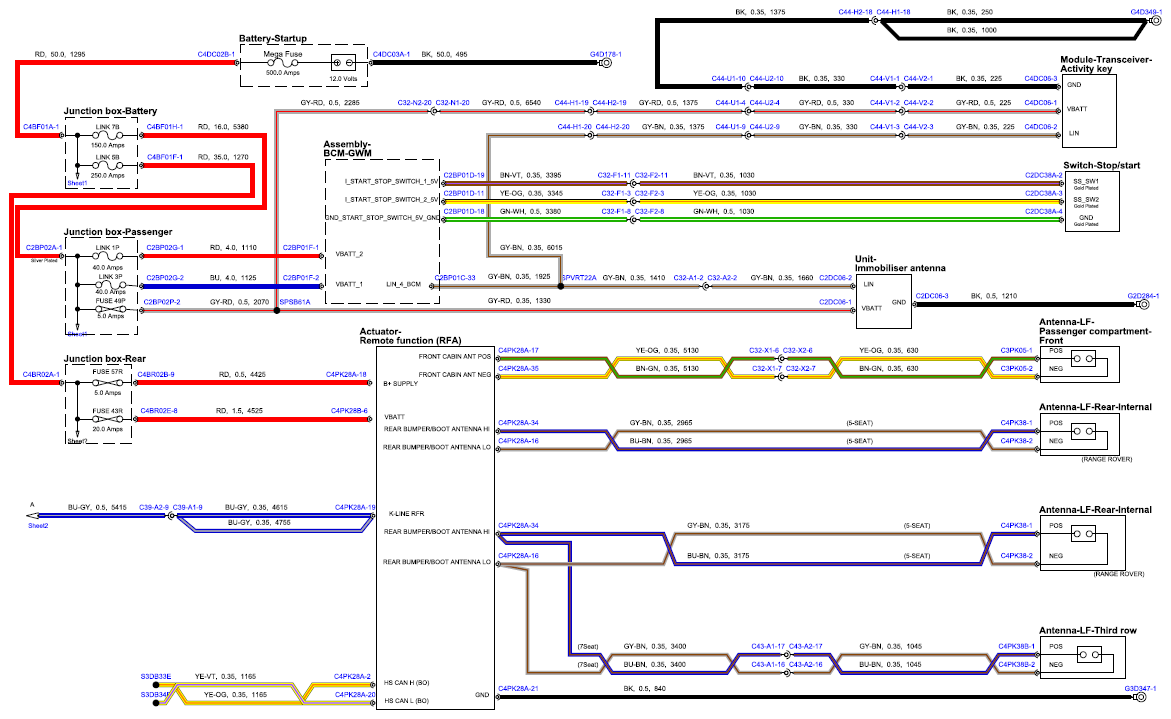The image size is (1171, 719).
Task: Select the FUSE 57R fuse symbol
Action: (108, 382)
